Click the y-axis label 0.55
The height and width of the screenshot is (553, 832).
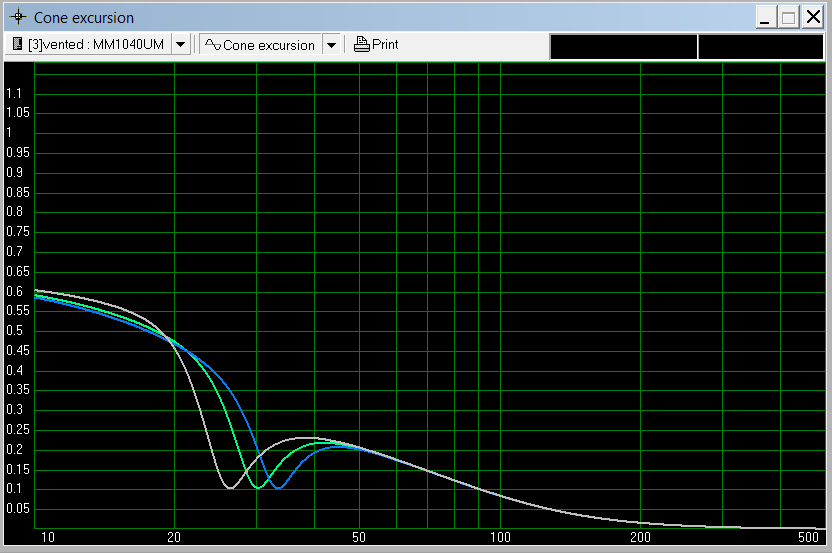point(18,310)
